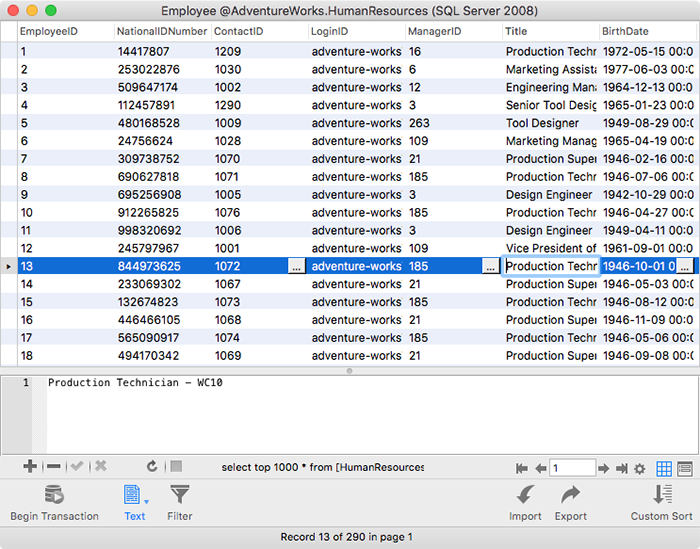Click the delete record minus icon
The height and width of the screenshot is (549, 700).
[x=54, y=467]
